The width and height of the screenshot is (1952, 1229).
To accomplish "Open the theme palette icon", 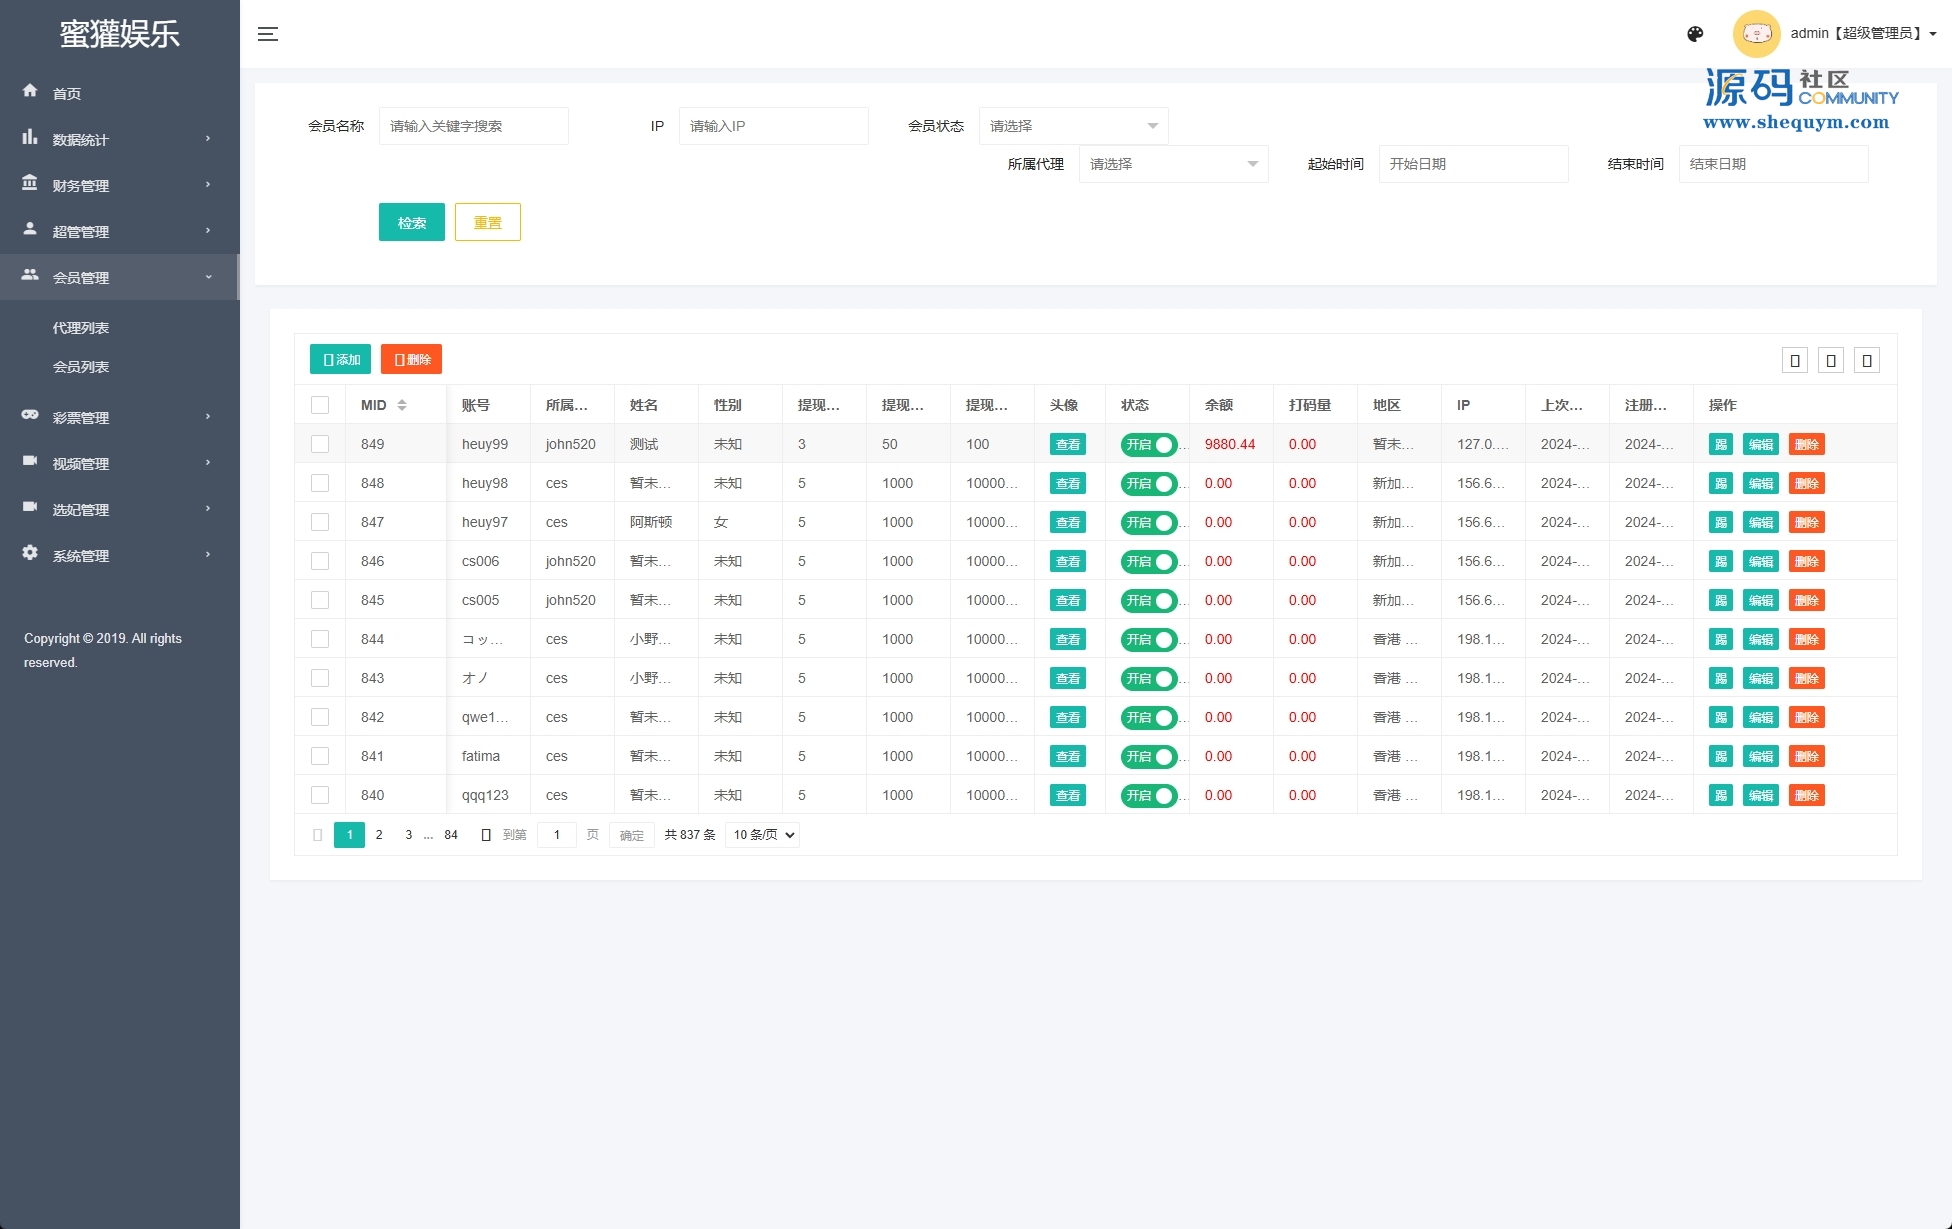I will pos(1695,34).
